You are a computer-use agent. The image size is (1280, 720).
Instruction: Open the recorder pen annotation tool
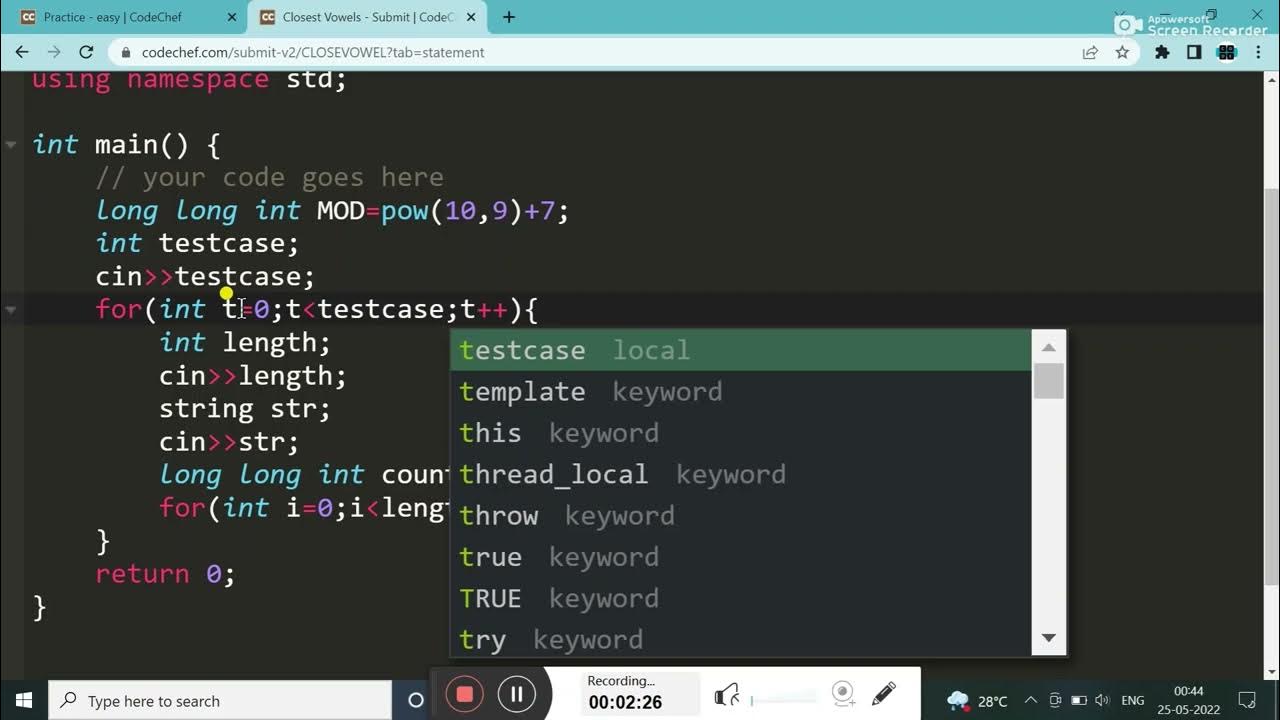point(883,694)
